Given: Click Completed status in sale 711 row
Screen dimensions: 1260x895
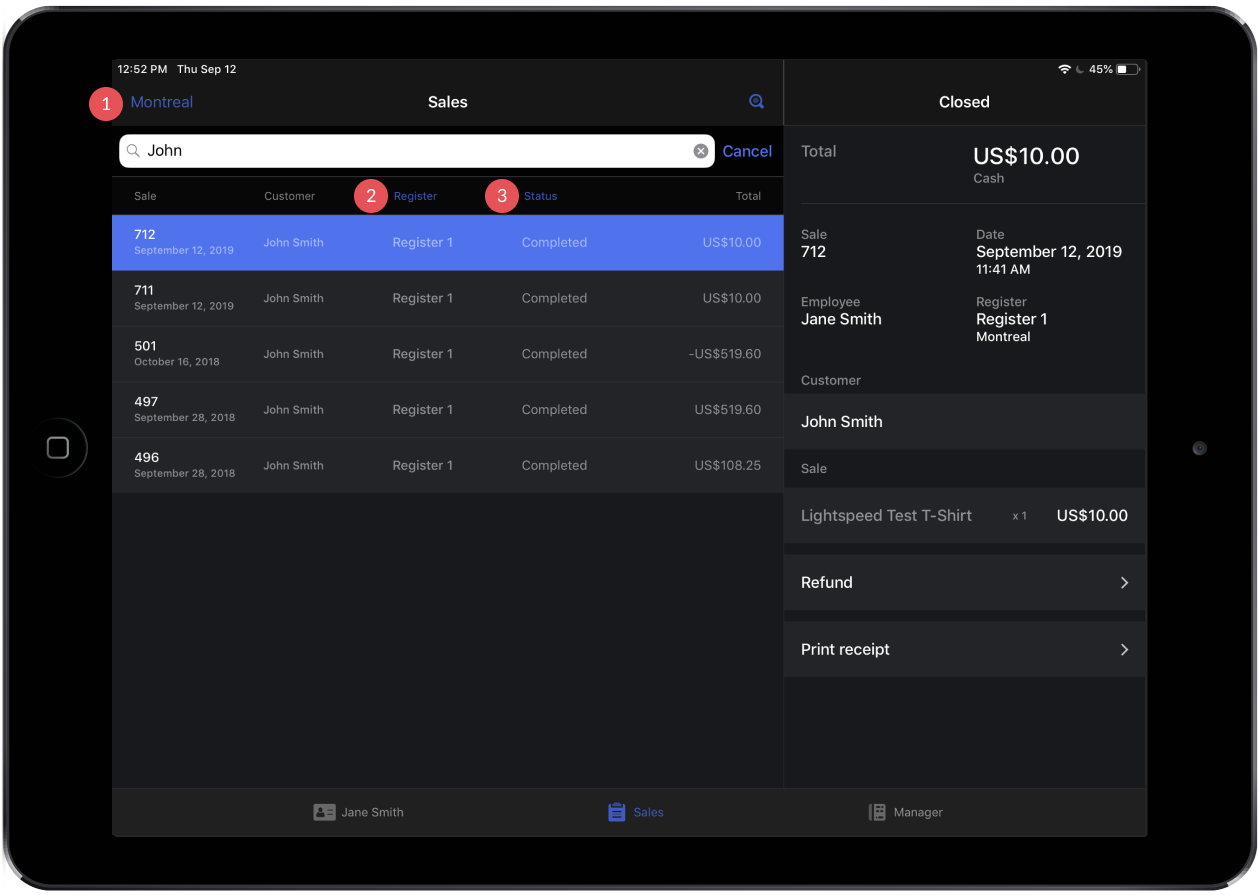Looking at the screenshot, I should [554, 298].
